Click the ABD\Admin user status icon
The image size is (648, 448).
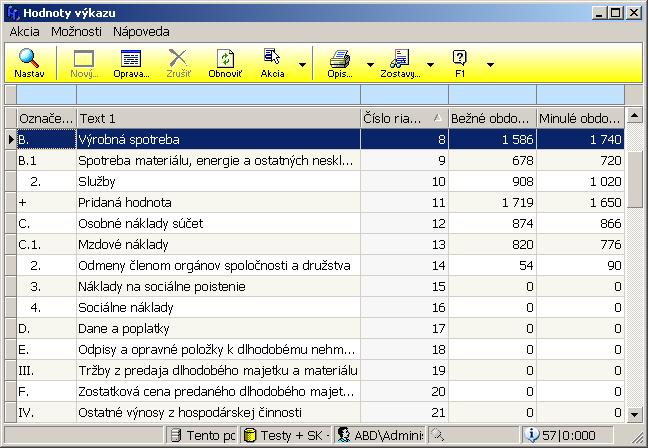pos(343,435)
